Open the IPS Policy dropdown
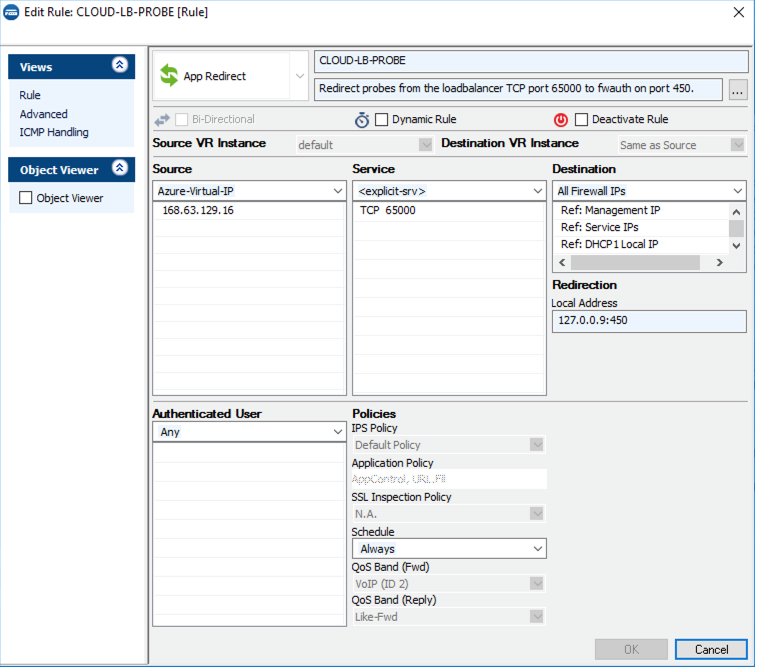757x668 pixels. click(x=536, y=445)
